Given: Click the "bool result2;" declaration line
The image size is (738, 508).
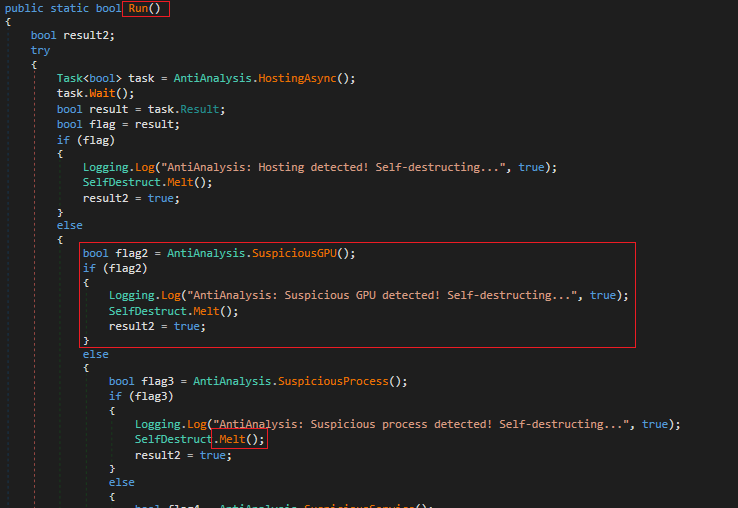Looking at the screenshot, I should (72, 35).
